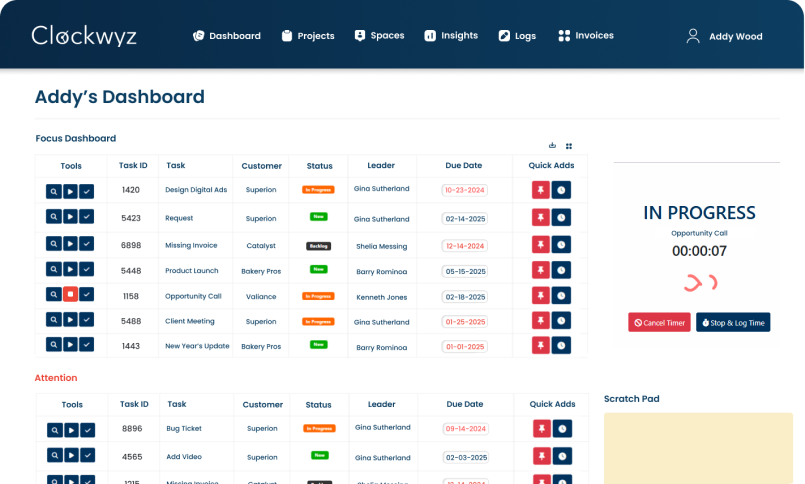Open the Opportunity Call task link
Viewport: 805px width, 484px height.
[194, 296]
